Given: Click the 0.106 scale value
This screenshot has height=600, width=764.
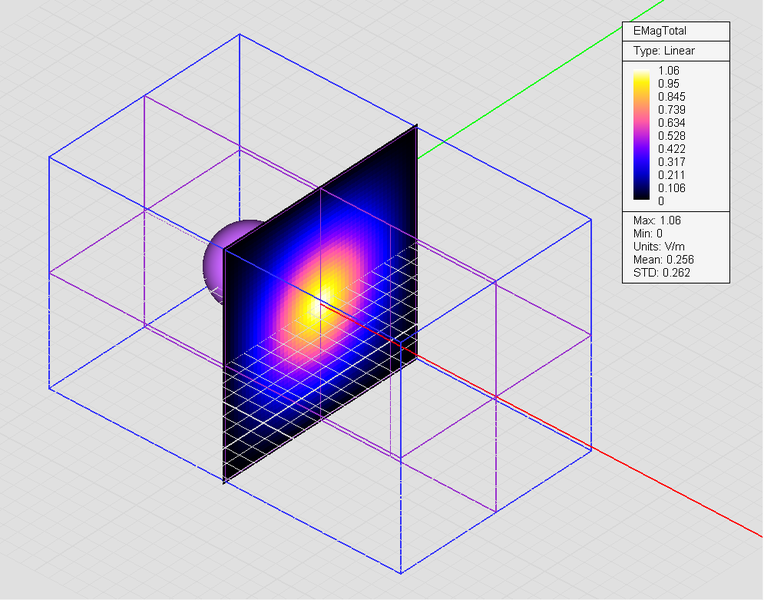Looking at the screenshot, I should [671, 188].
